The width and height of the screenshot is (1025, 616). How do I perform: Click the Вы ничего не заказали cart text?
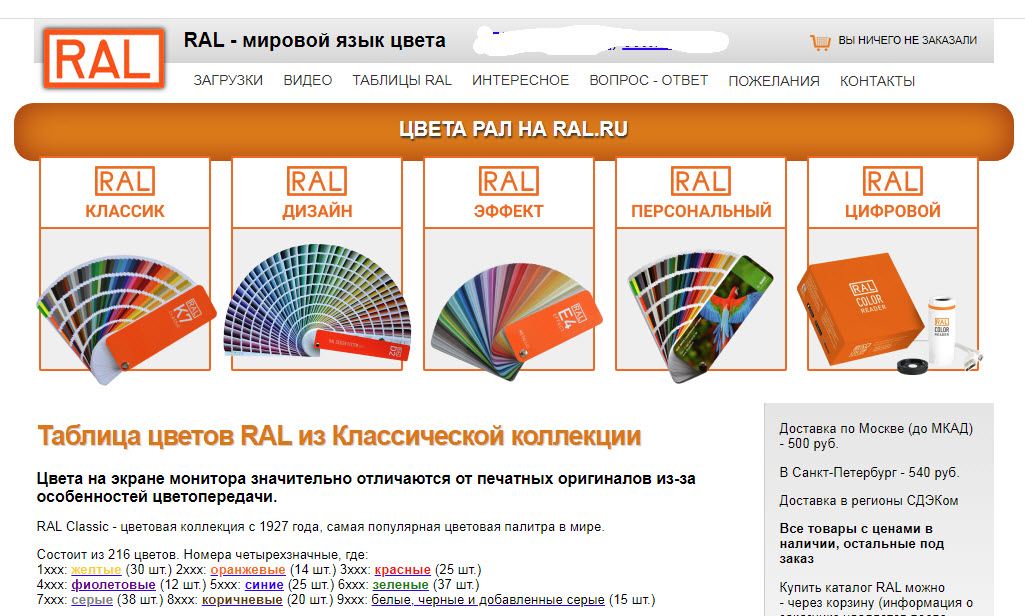(x=907, y=41)
